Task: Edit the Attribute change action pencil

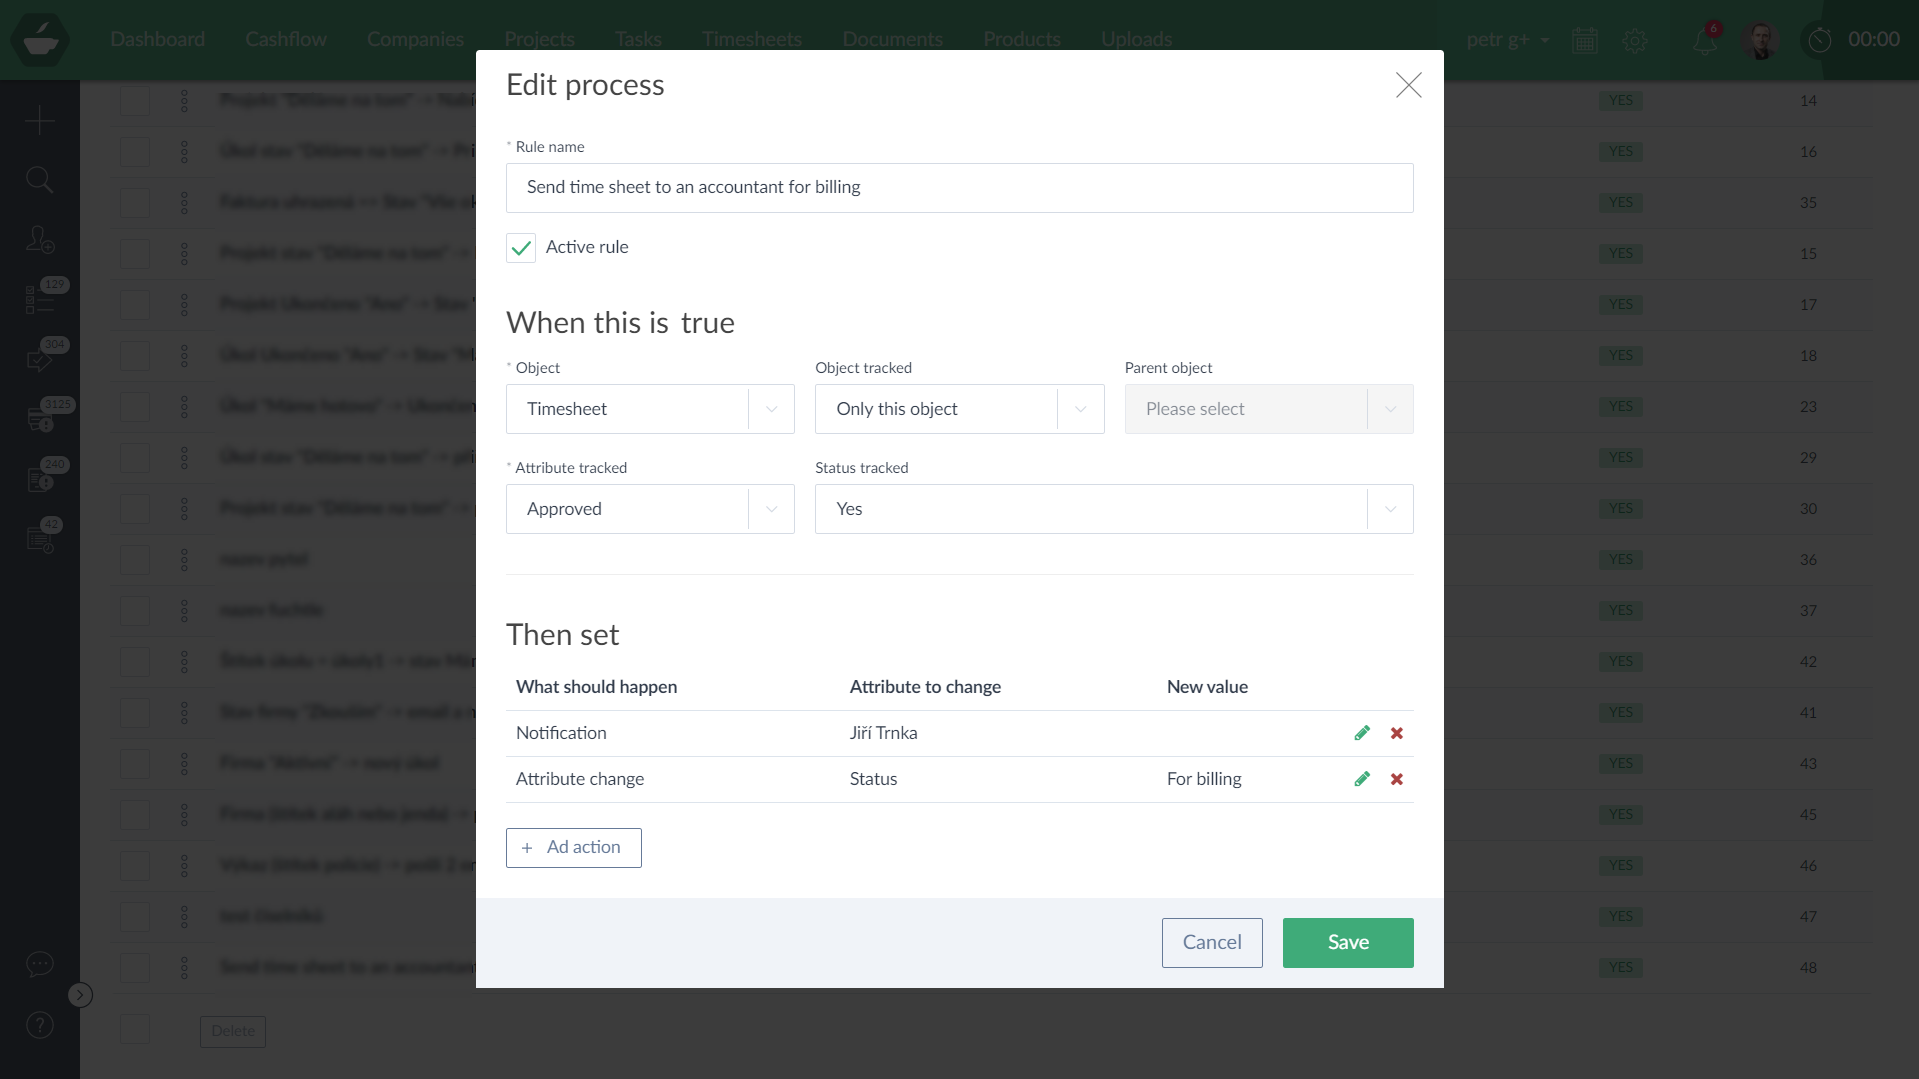Action: click(1362, 779)
